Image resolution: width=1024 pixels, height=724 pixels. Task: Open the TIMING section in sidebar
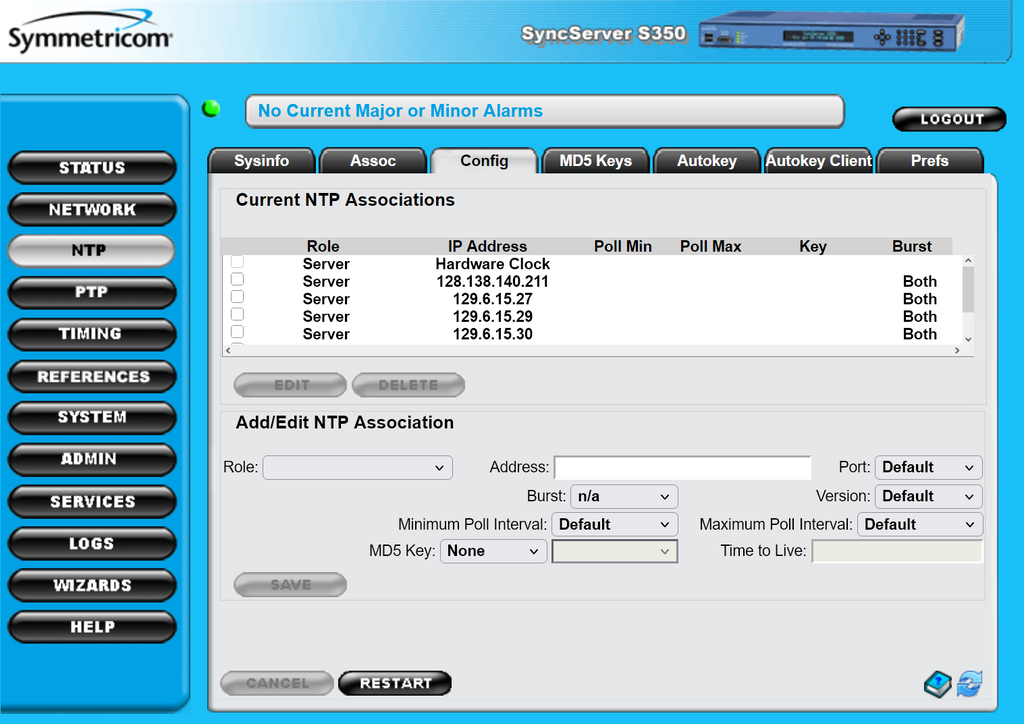pyautogui.click(x=91, y=334)
